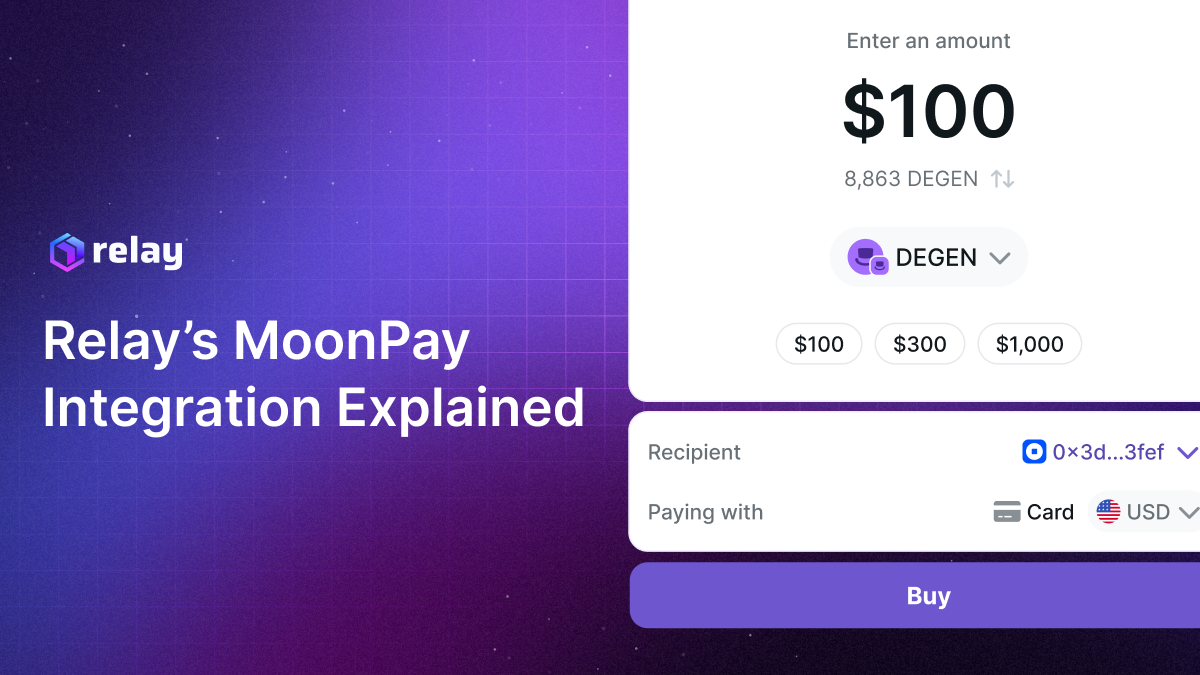Choose Card as the payment method
1200x675 pixels.
point(1034,511)
